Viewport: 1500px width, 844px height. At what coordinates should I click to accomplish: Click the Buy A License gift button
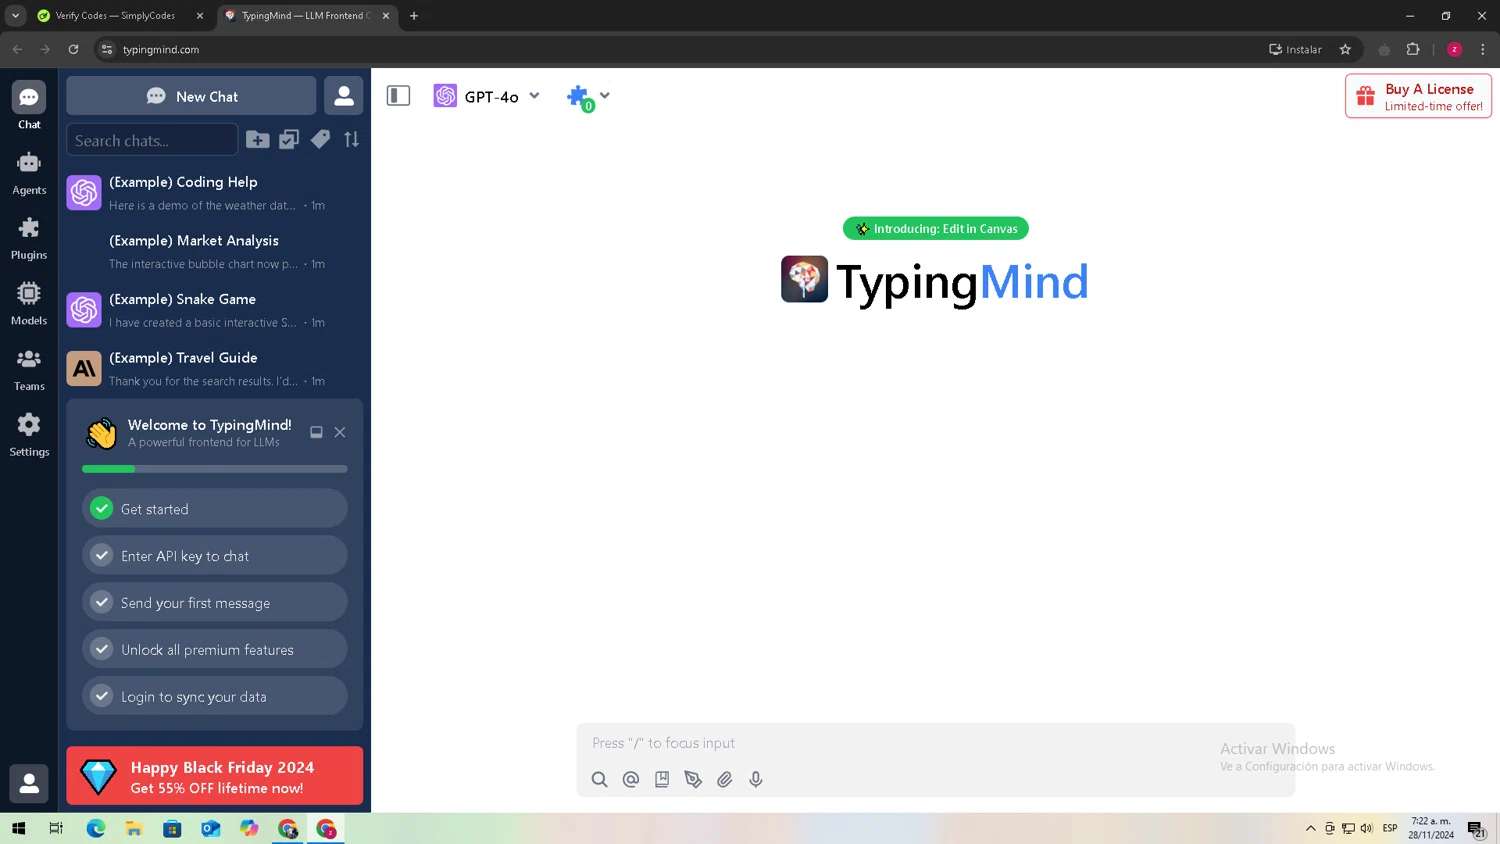click(x=1418, y=96)
